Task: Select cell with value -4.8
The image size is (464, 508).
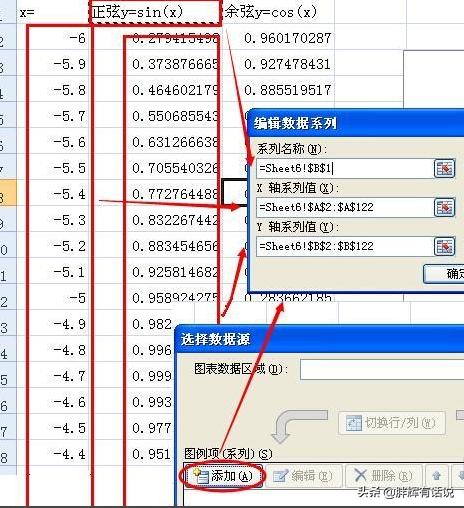Action: click(53, 350)
